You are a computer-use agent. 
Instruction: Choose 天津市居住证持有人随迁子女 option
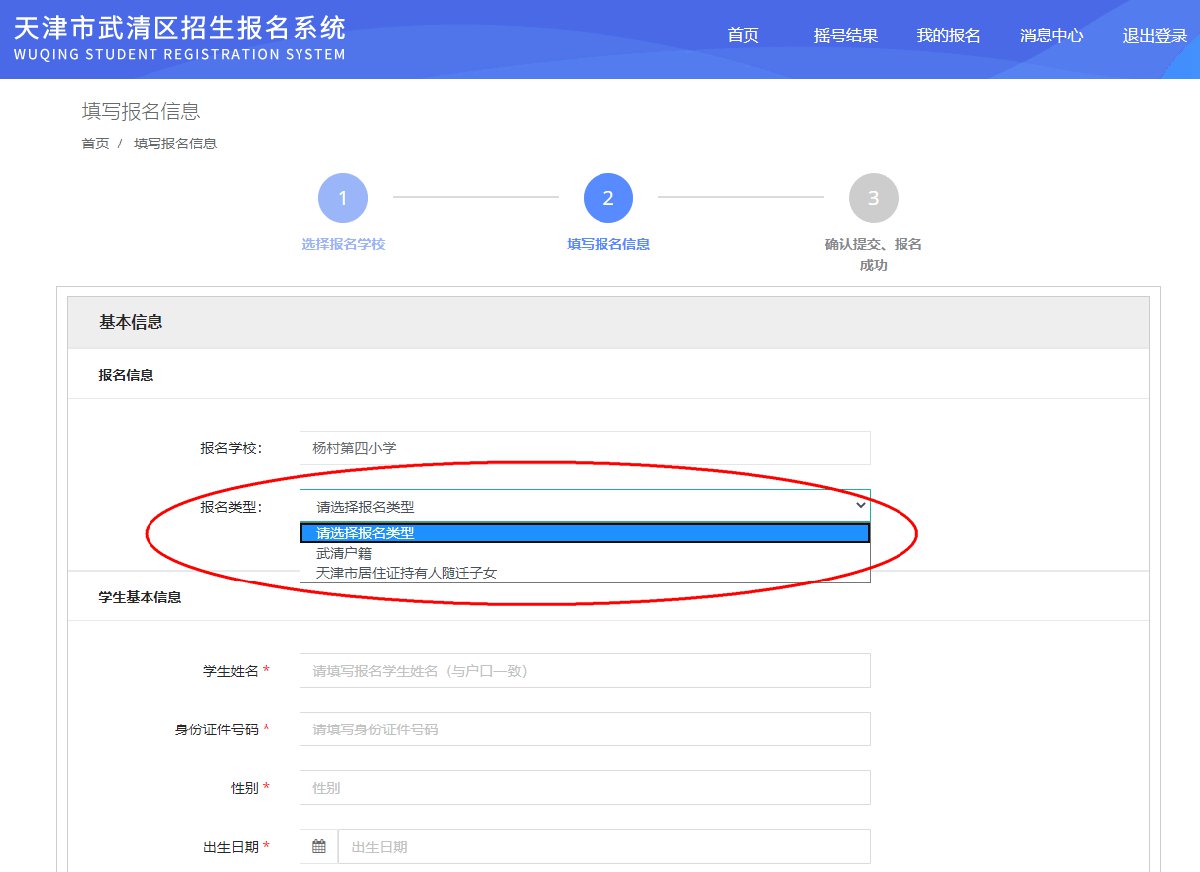[x=406, y=573]
